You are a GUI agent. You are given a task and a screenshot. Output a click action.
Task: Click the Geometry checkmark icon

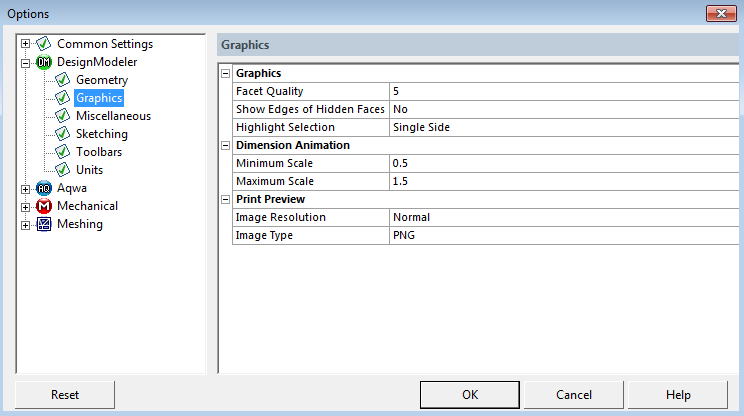tap(62, 80)
